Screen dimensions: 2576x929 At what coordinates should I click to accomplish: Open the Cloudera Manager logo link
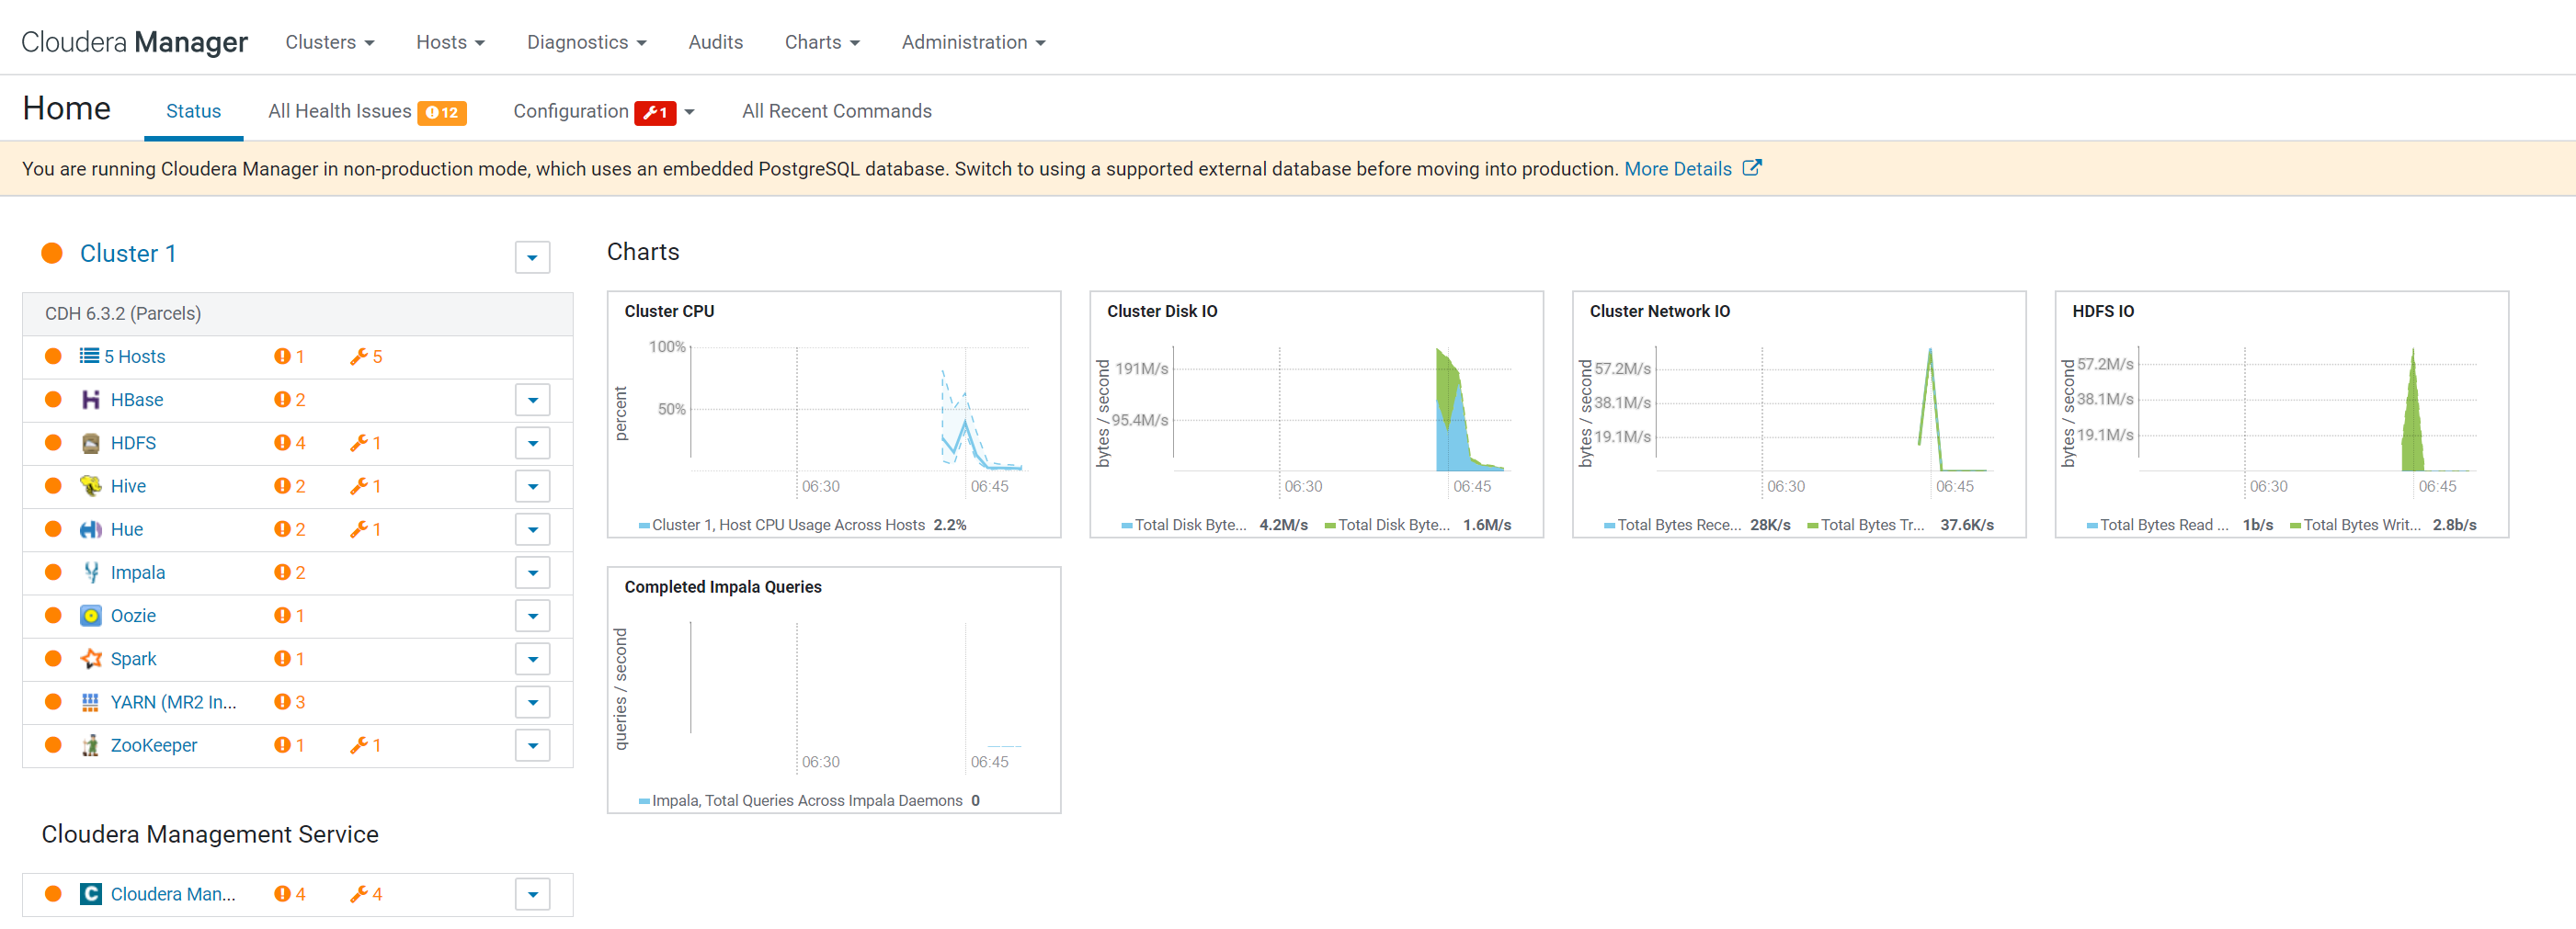tap(134, 42)
